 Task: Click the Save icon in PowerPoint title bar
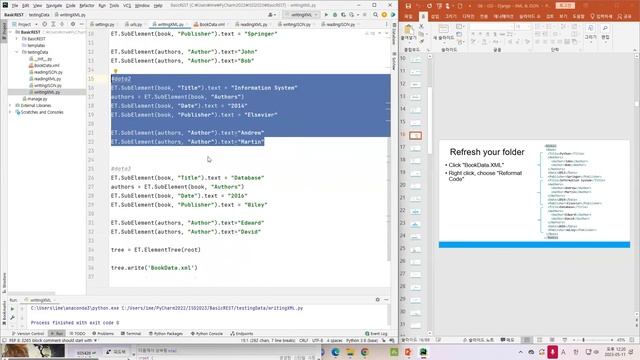click(x=408, y=6)
